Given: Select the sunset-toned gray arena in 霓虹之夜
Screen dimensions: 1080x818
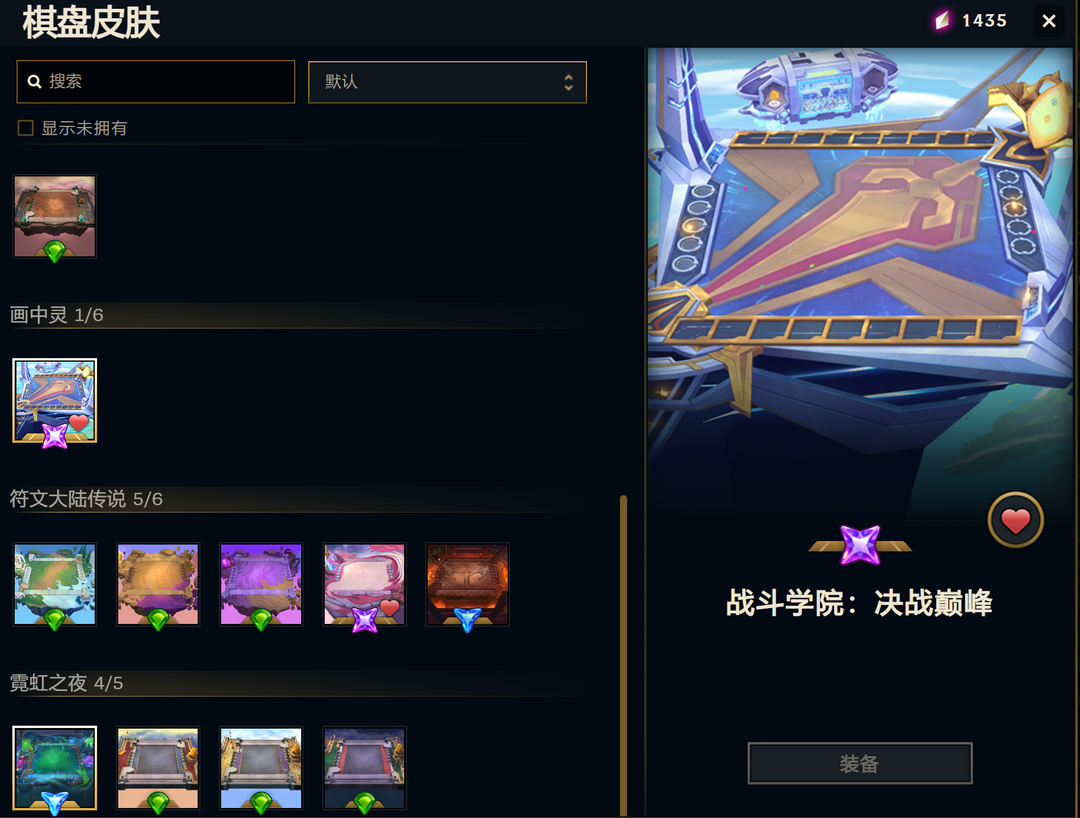Looking at the screenshot, I should (158, 768).
